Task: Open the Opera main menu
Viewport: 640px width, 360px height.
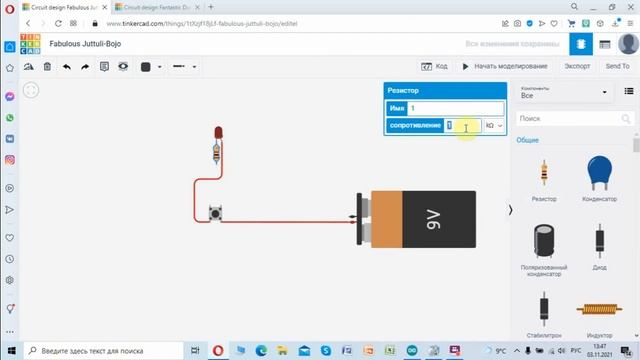Action: pyautogui.click(x=10, y=9)
